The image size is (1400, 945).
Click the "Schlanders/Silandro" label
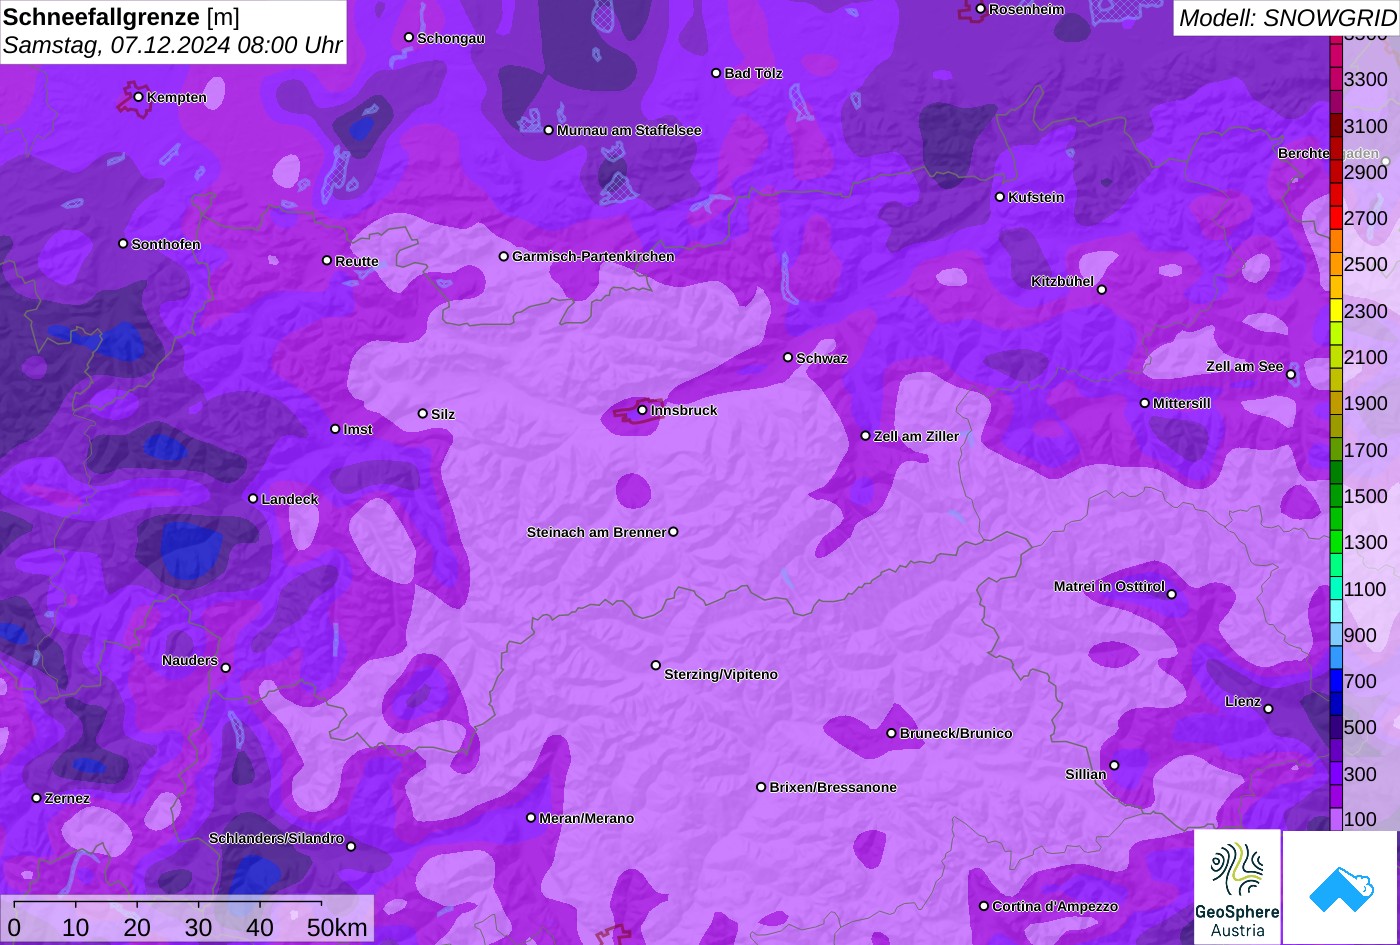pos(276,838)
